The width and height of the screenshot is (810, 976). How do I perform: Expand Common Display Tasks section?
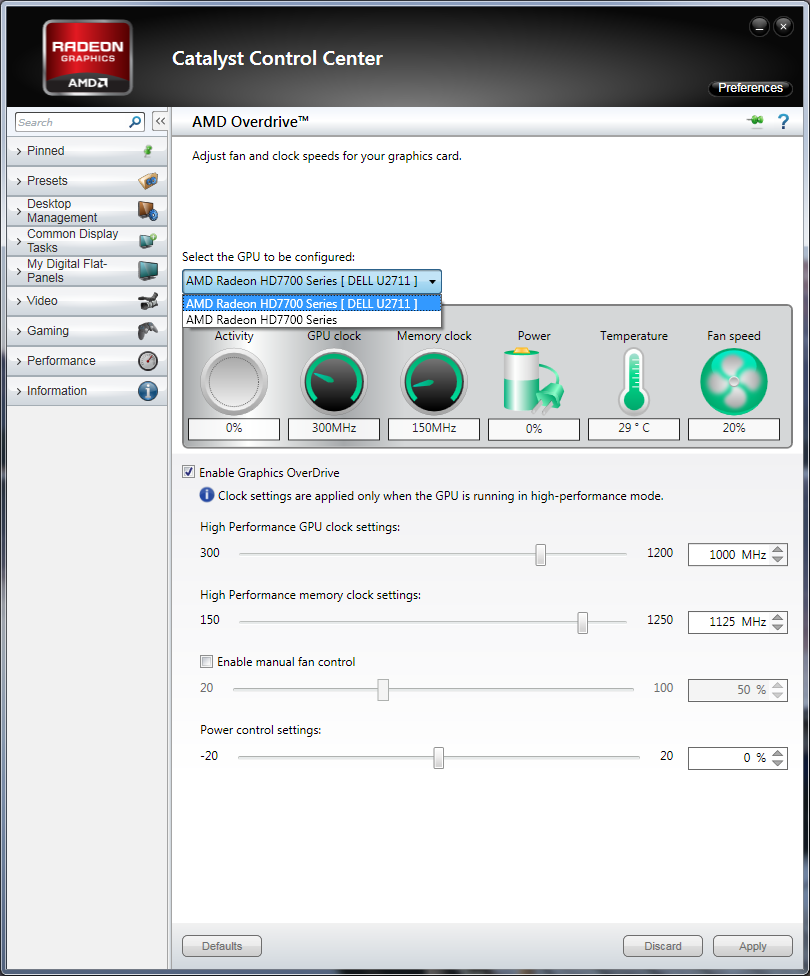[87, 241]
